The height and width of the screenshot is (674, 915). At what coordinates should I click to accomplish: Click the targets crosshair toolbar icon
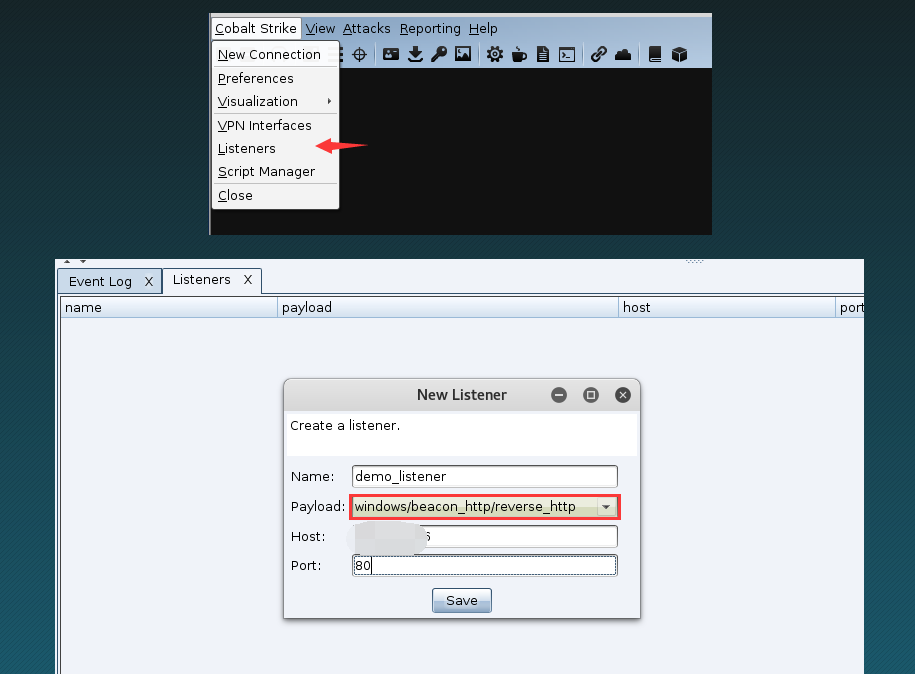pos(359,55)
